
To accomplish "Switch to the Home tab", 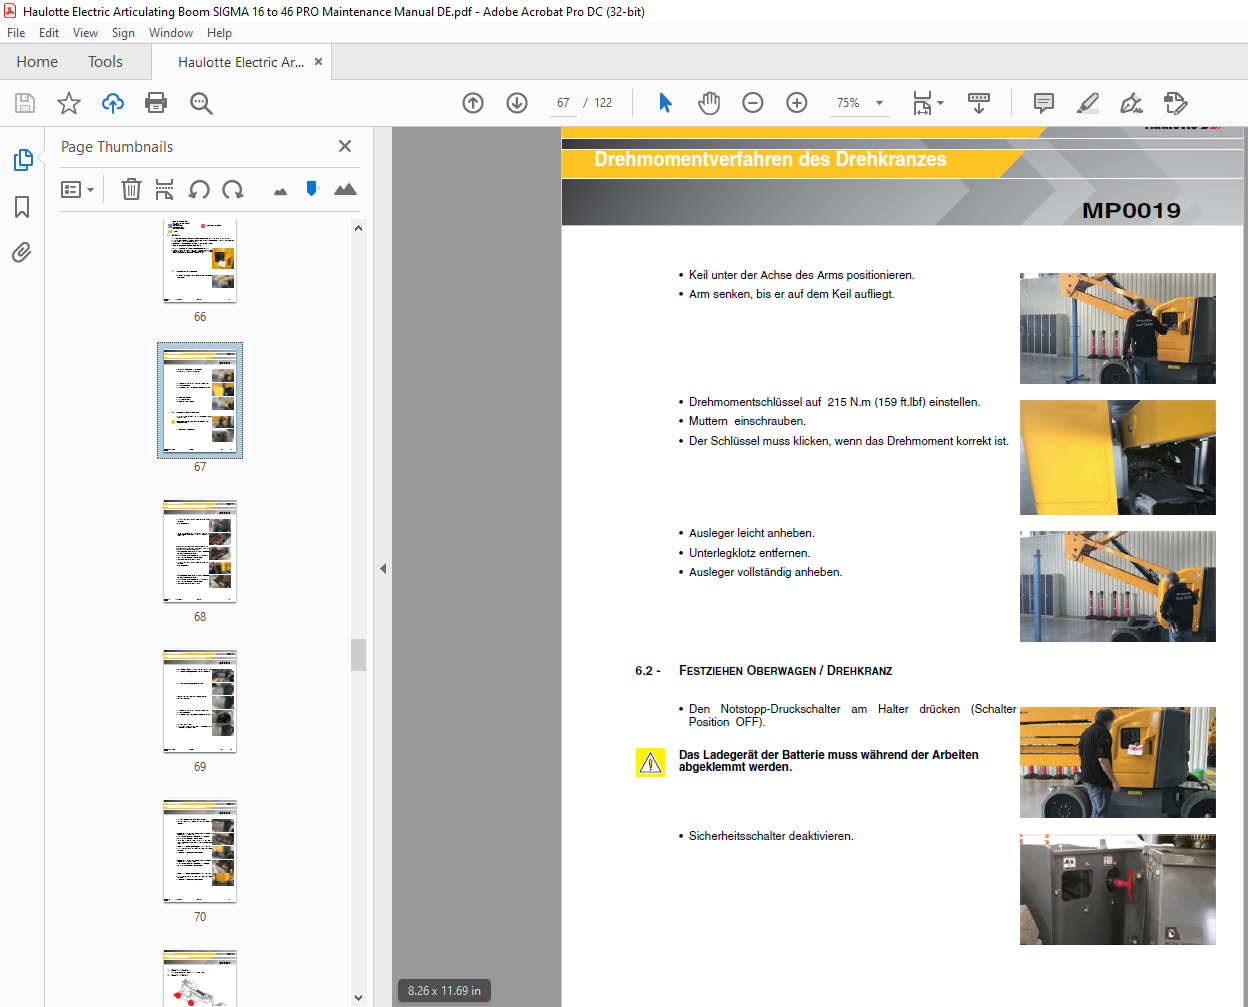I will click(x=37, y=62).
